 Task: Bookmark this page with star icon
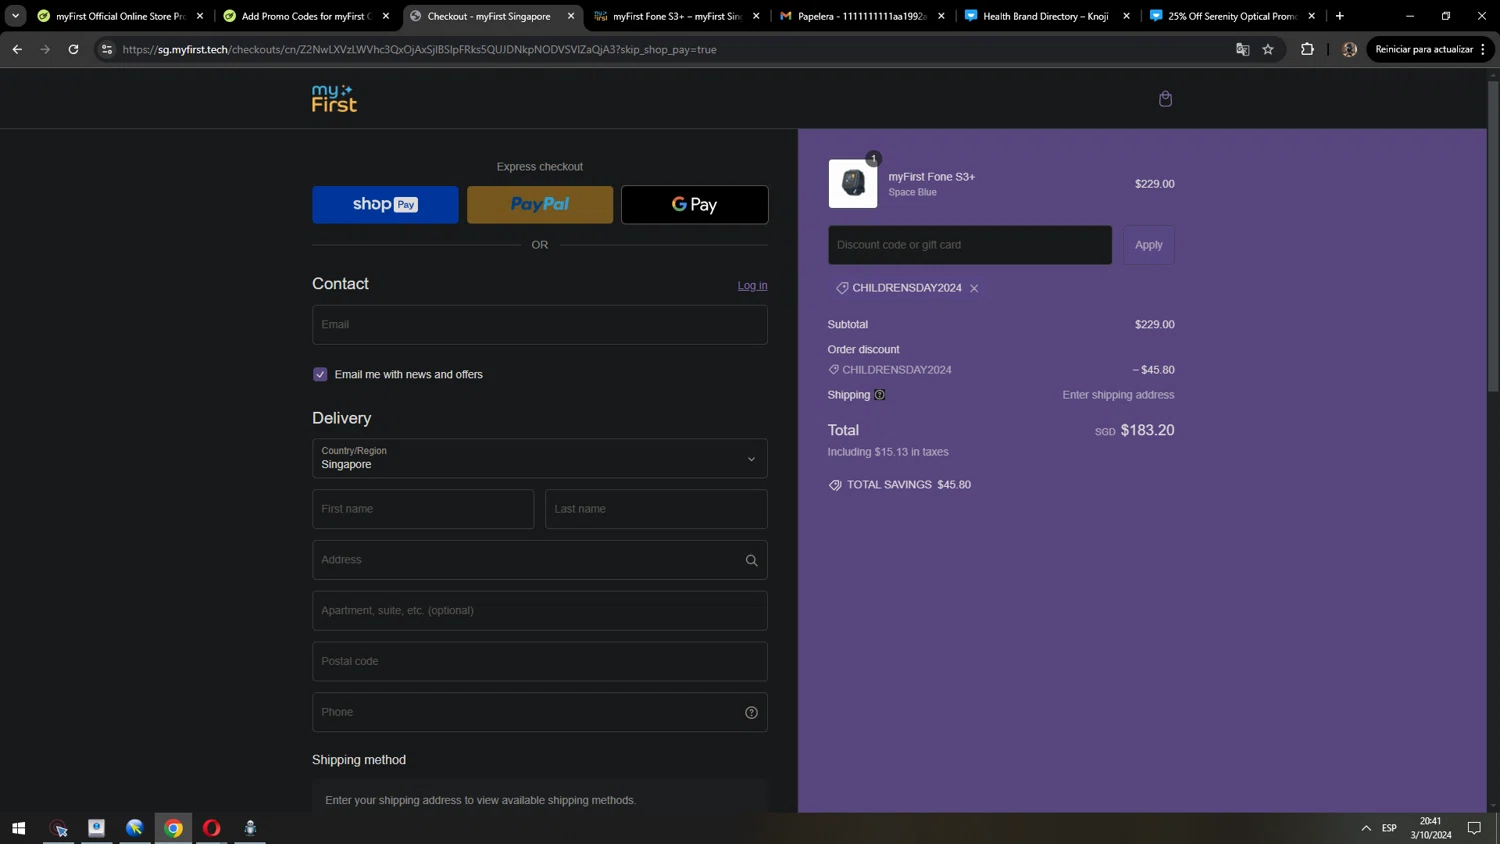click(1268, 49)
